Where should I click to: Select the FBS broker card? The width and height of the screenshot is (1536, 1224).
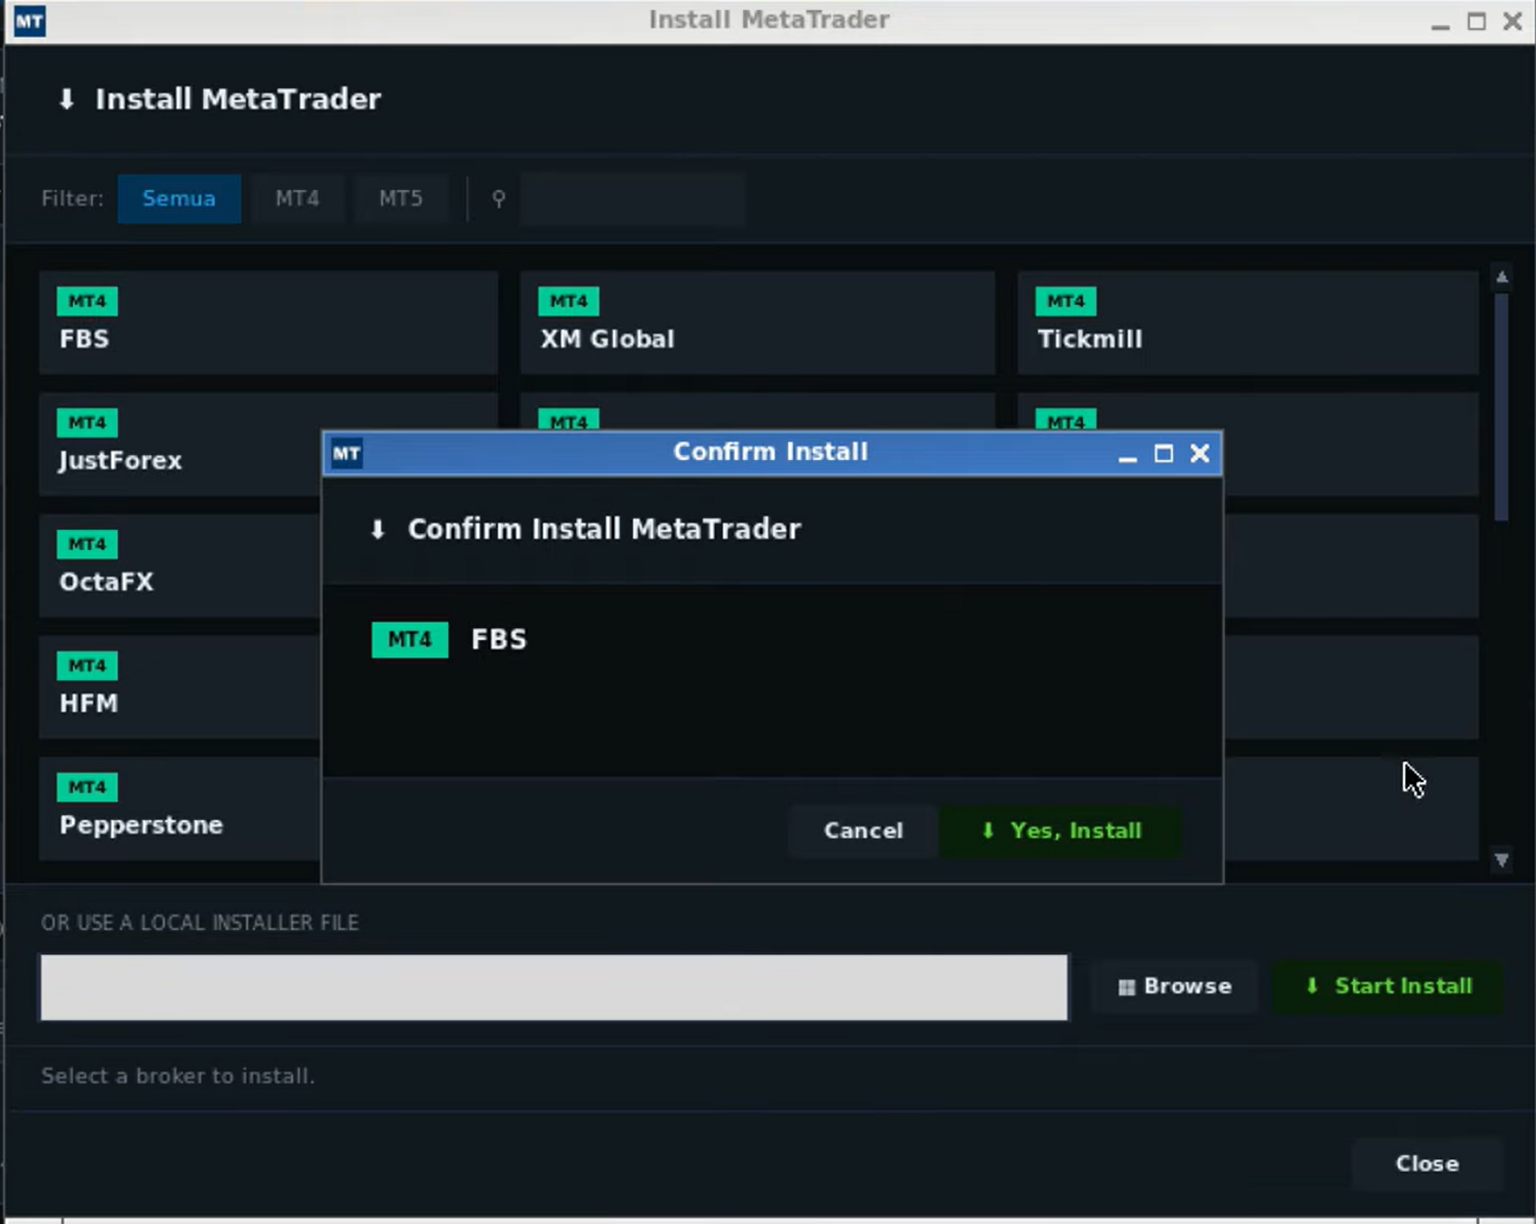click(268, 323)
